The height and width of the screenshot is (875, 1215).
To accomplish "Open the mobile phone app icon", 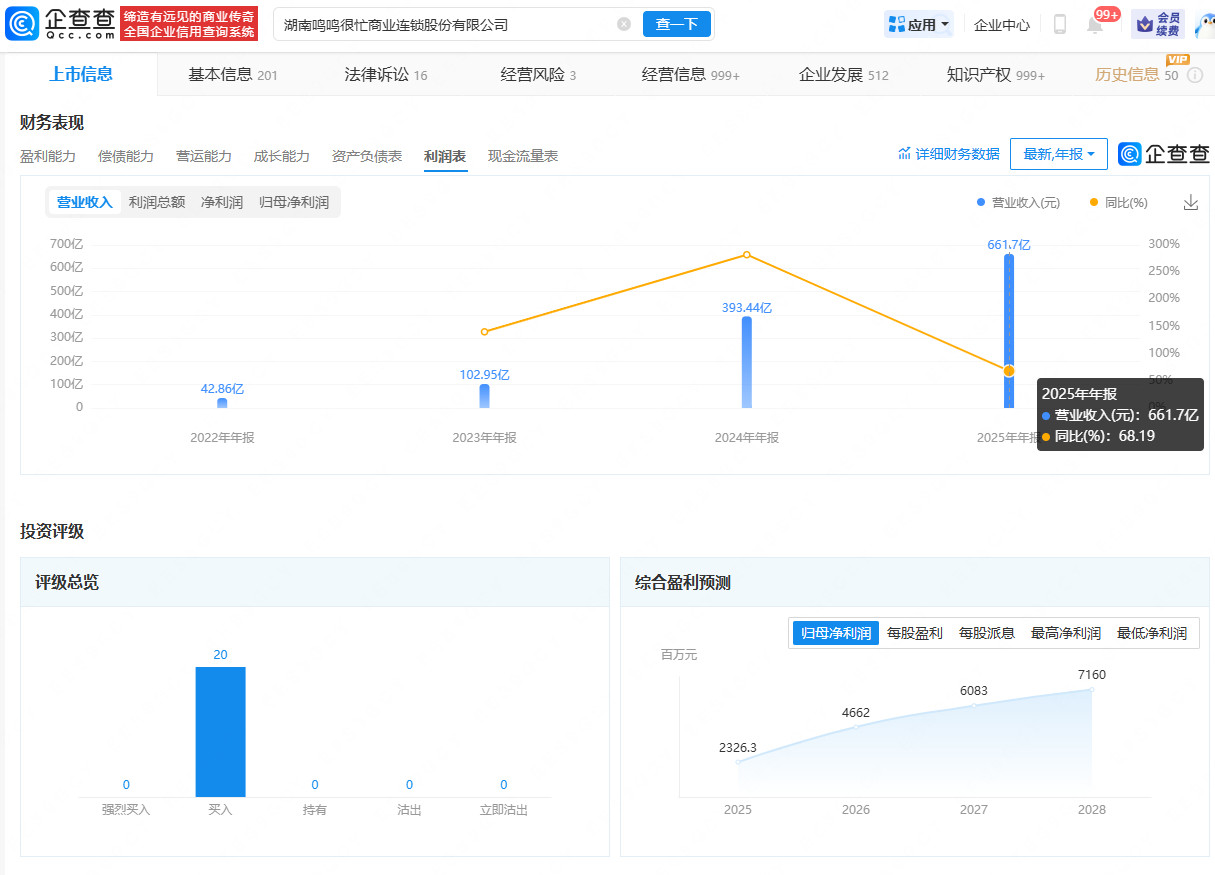I will click(x=1060, y=24).
